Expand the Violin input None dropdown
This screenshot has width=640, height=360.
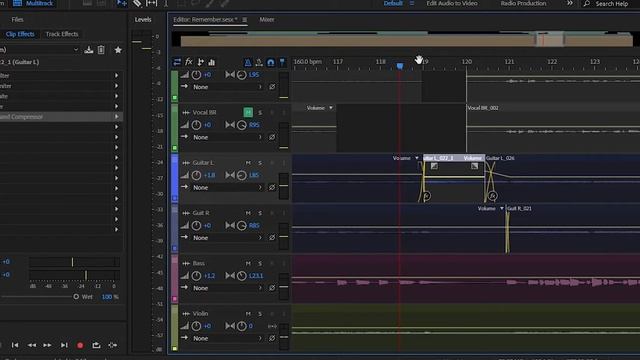click(227, 338)
